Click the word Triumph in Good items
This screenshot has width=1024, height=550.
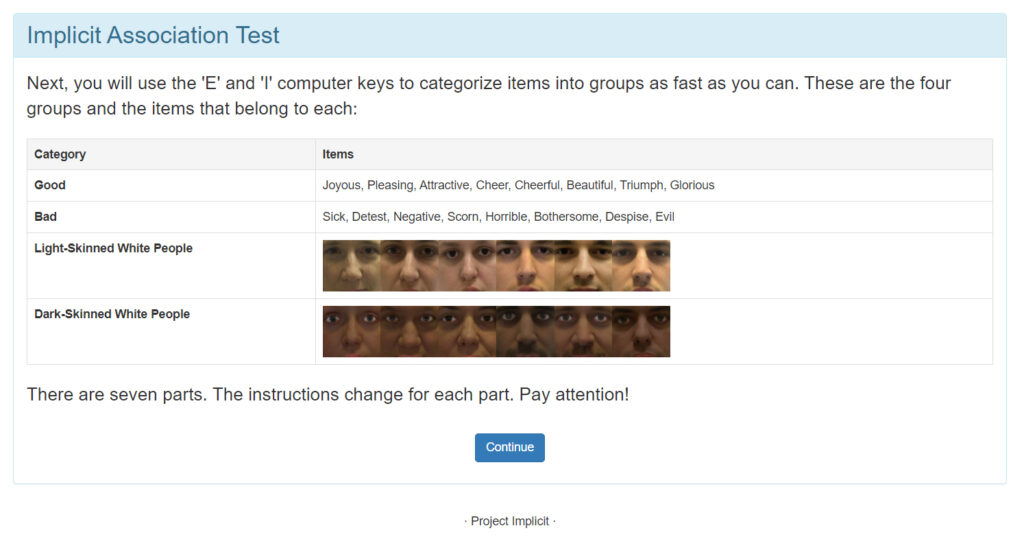pos(641,185)
